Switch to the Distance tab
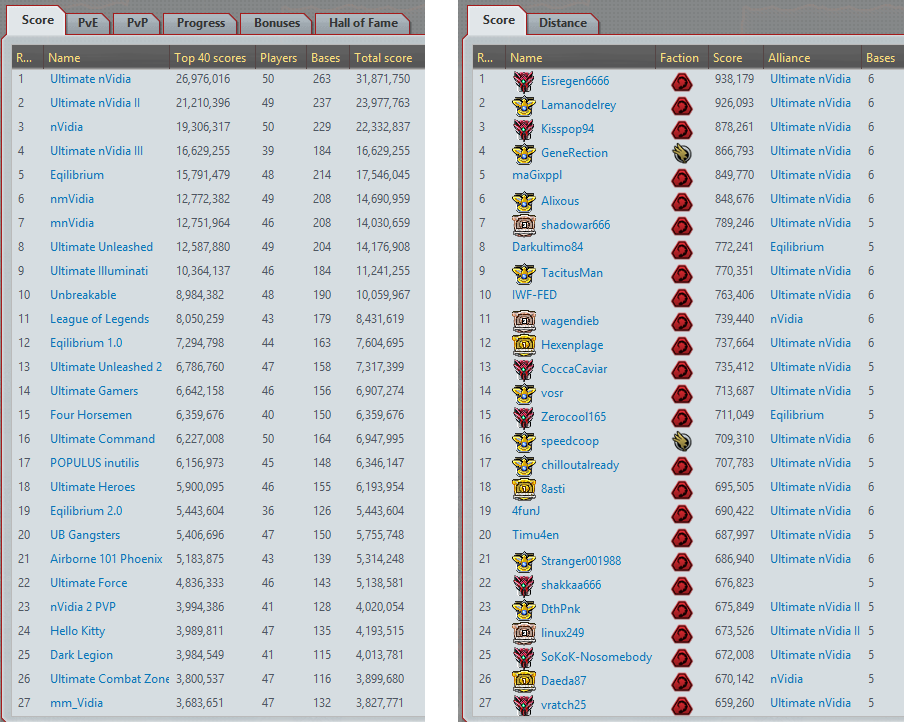Viewport: 904px width, 722px height. click(x=563, y=23)
